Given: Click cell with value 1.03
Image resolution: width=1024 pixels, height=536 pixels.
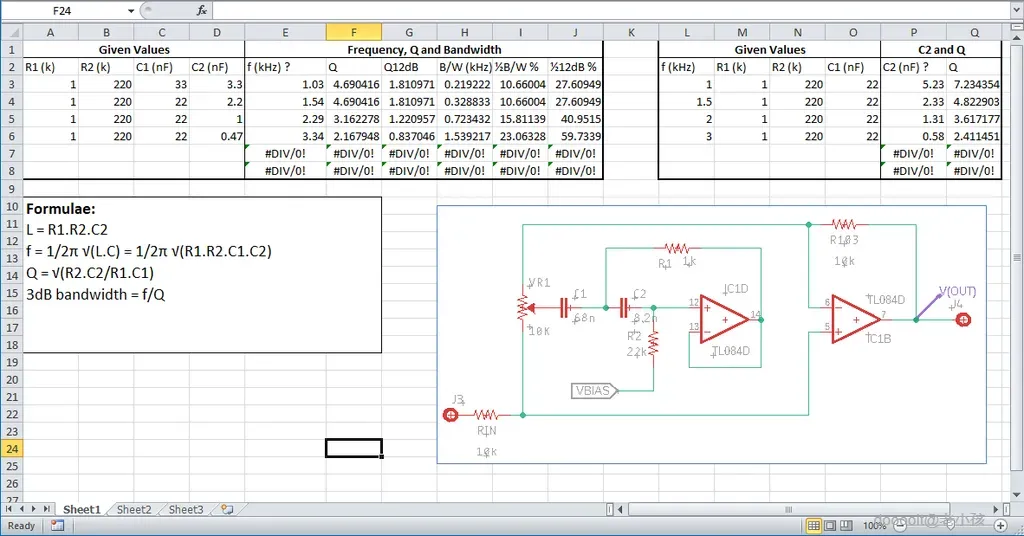Looking at the screenshot, I should click(285, 84).
